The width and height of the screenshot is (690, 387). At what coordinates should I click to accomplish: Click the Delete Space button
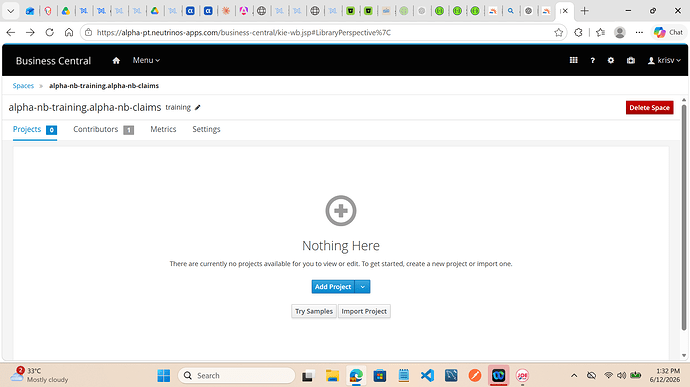click(x=650, y=107)
